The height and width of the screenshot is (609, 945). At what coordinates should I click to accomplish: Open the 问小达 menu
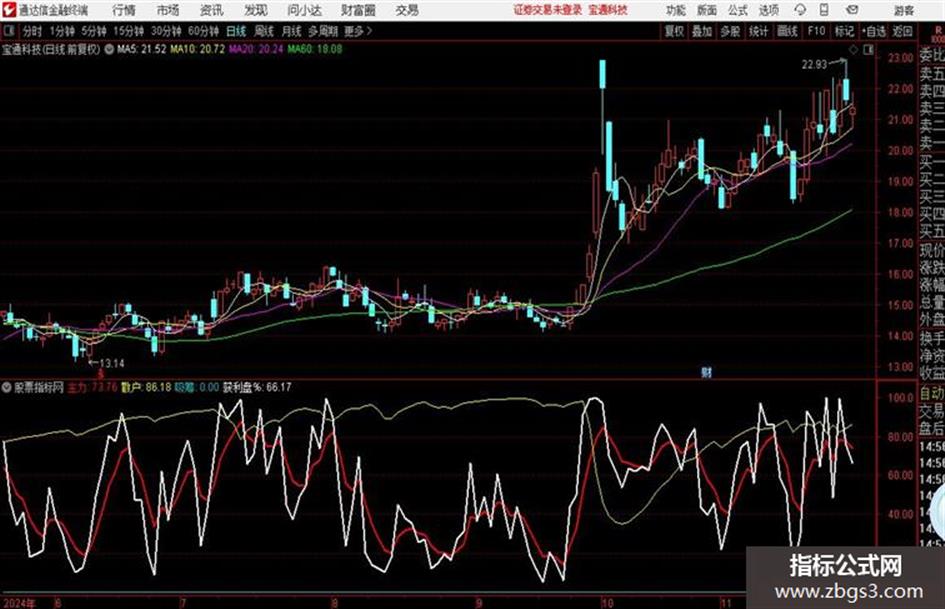[x=304, y=10]
